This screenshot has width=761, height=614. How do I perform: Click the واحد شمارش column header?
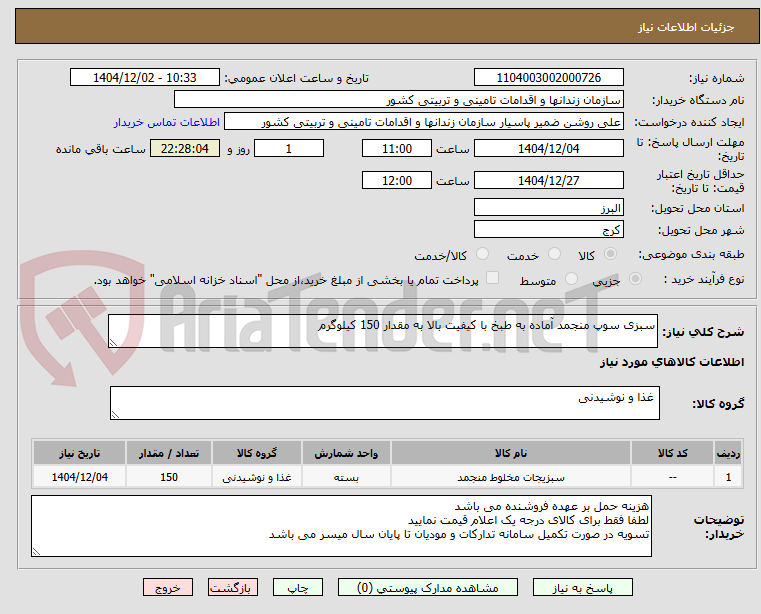[x=346, y=453]
